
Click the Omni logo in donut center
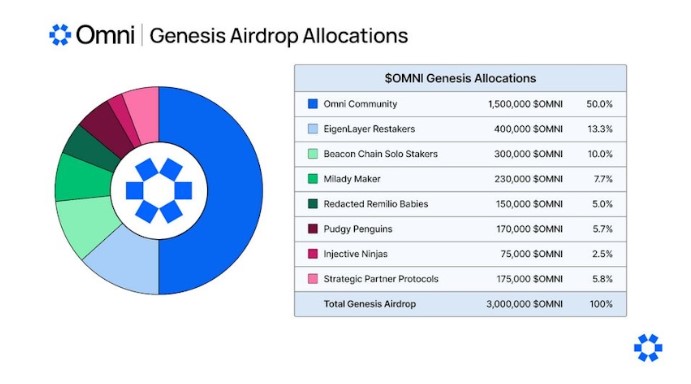click(159, 190)
